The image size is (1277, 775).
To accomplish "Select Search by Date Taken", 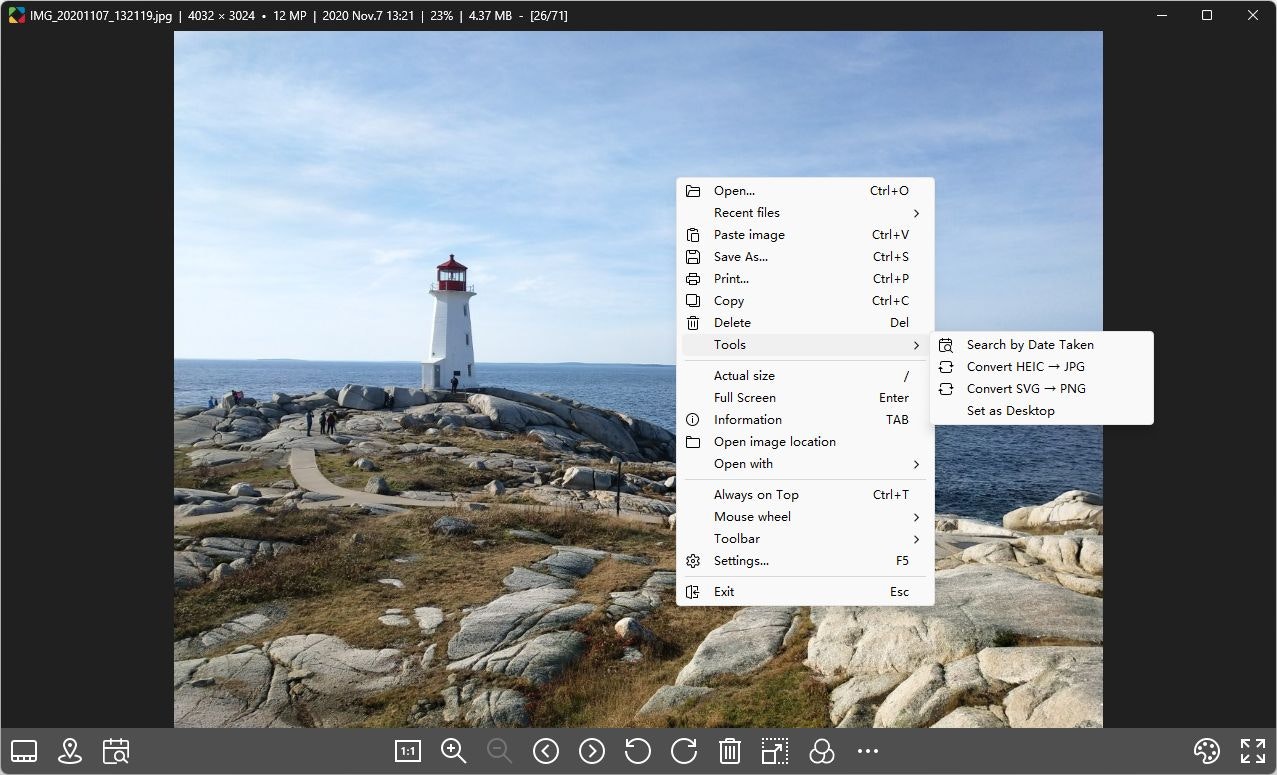I will 1041,345.
